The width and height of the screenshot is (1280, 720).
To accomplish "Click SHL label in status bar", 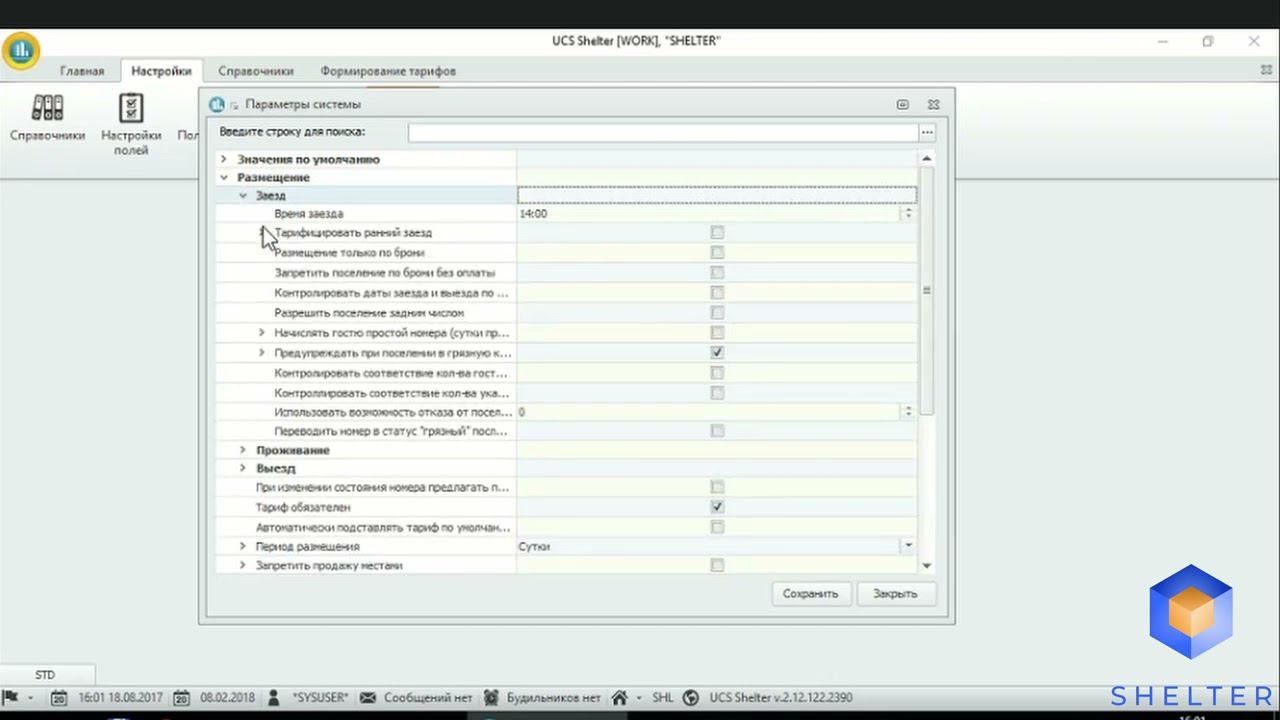I will [x=662, y=697].
